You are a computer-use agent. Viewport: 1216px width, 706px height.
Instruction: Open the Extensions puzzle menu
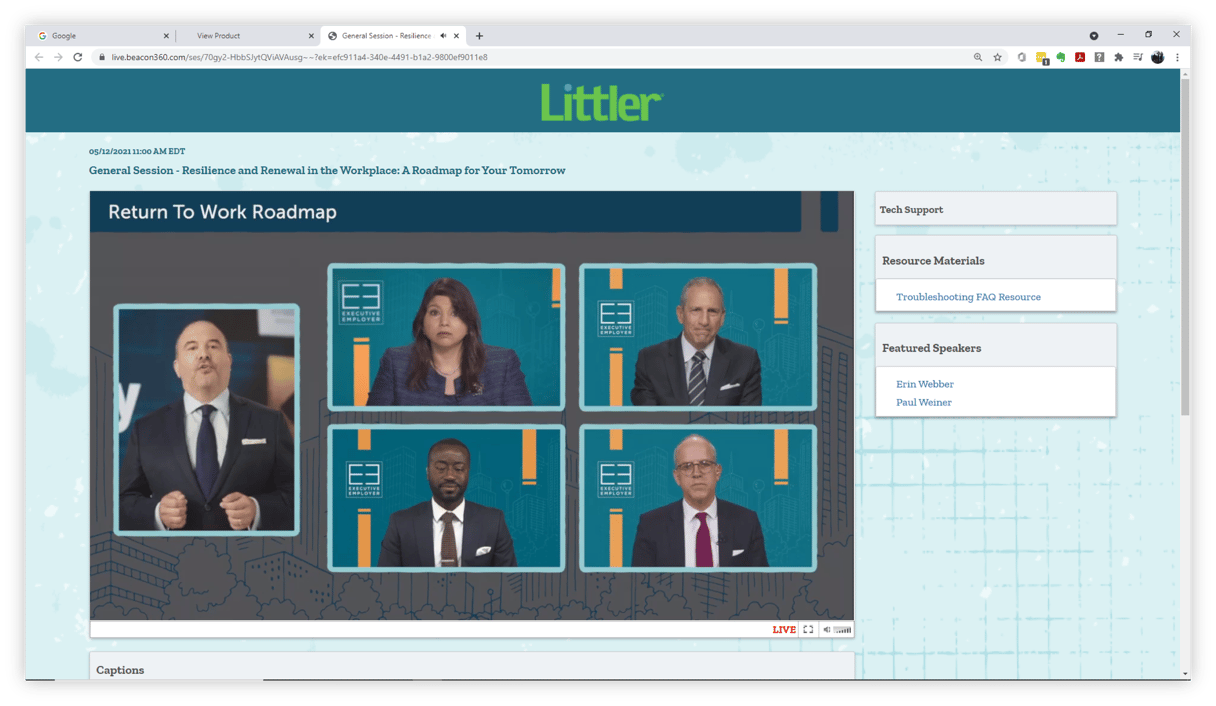pos(1119,57)
